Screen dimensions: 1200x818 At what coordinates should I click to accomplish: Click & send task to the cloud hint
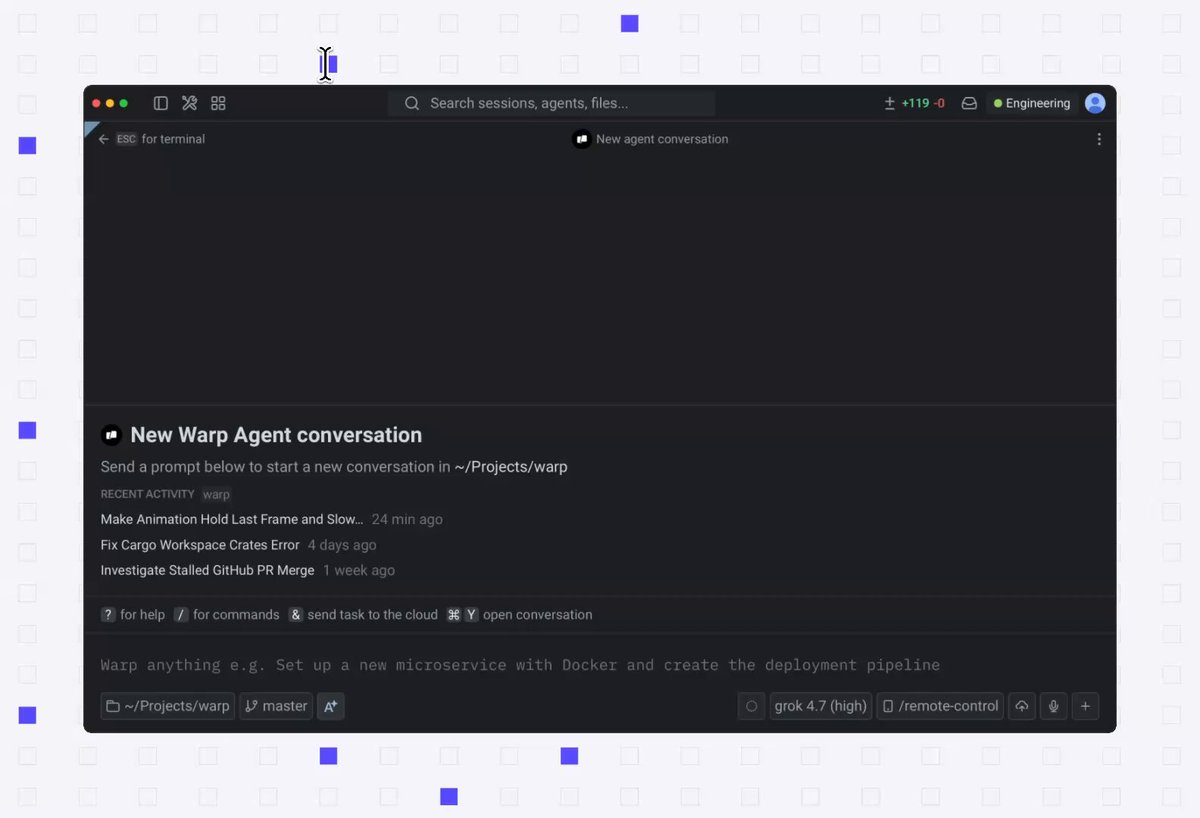tap(363, 615)
